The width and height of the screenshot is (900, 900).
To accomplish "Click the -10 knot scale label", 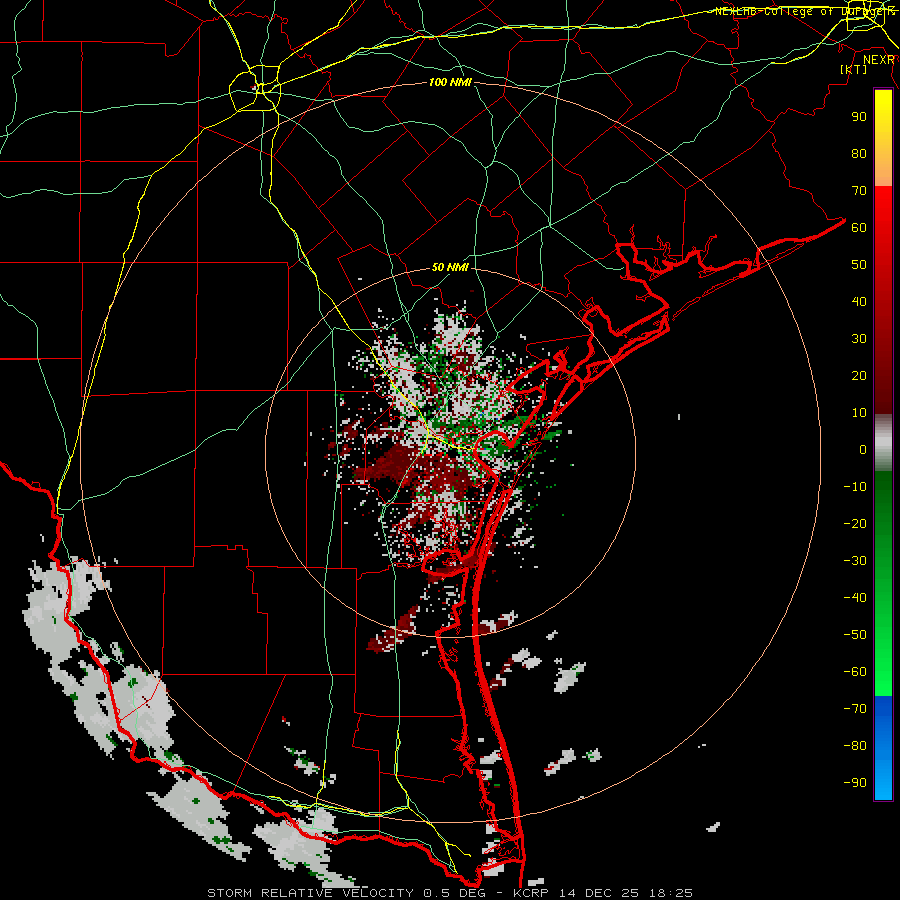I will [855, 487].
